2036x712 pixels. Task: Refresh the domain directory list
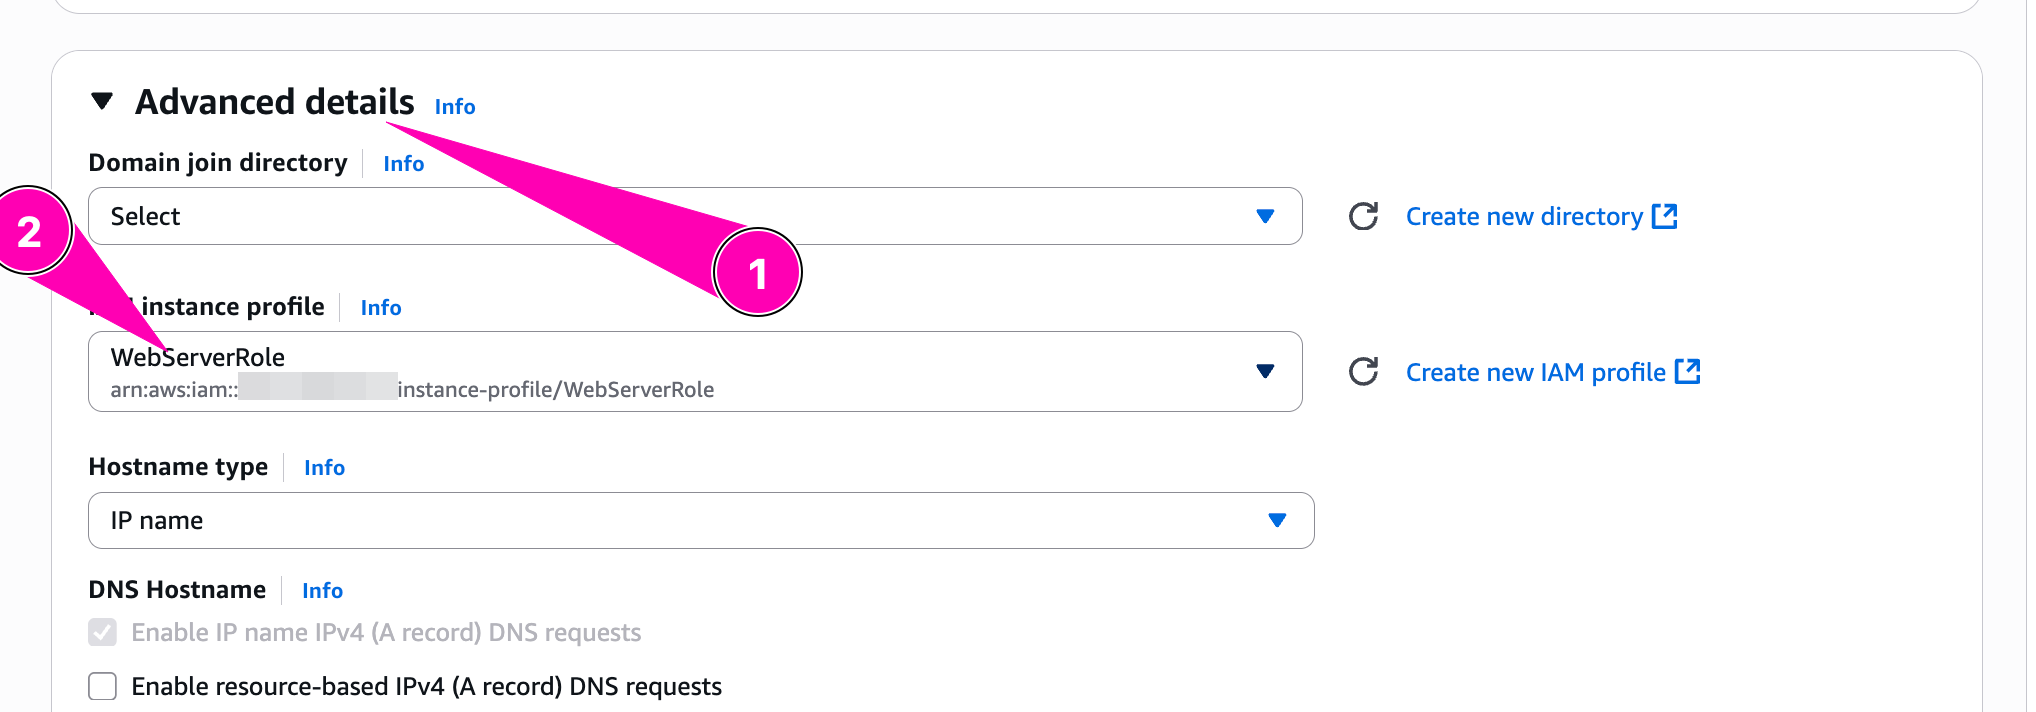pos(1363,216)
